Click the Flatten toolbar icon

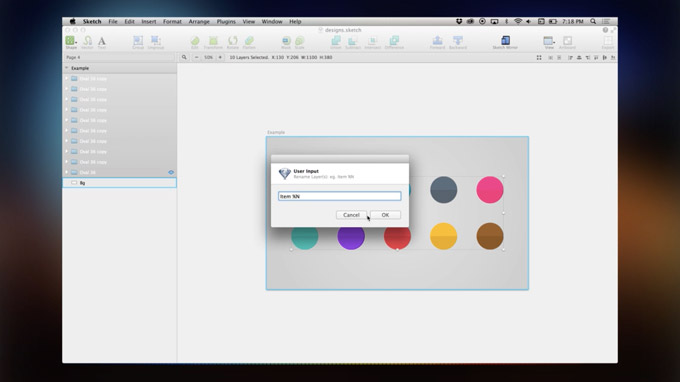(x=249, y=42)
